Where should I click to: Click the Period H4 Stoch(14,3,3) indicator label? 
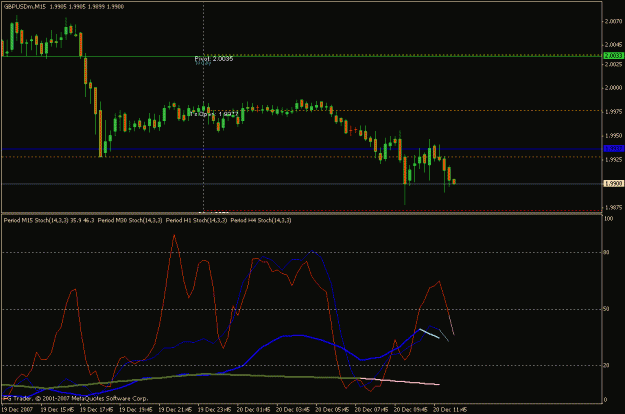coord(261,220)
